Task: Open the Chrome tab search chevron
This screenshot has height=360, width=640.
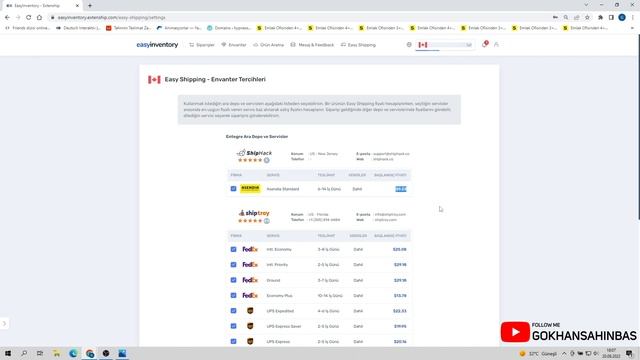Action: (586, 5)
